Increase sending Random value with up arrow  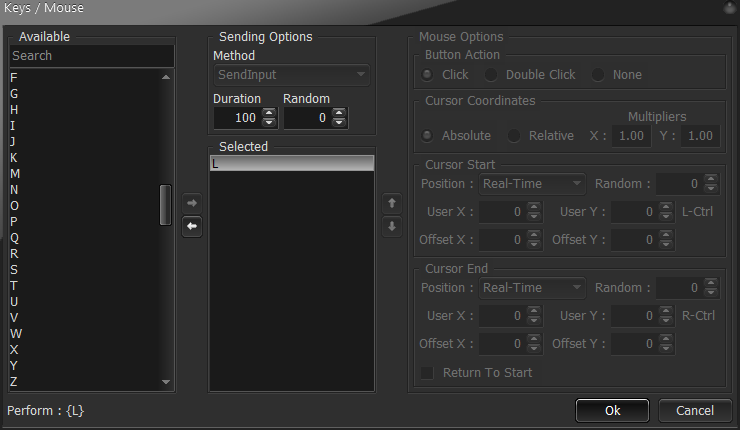coord(339,113)
